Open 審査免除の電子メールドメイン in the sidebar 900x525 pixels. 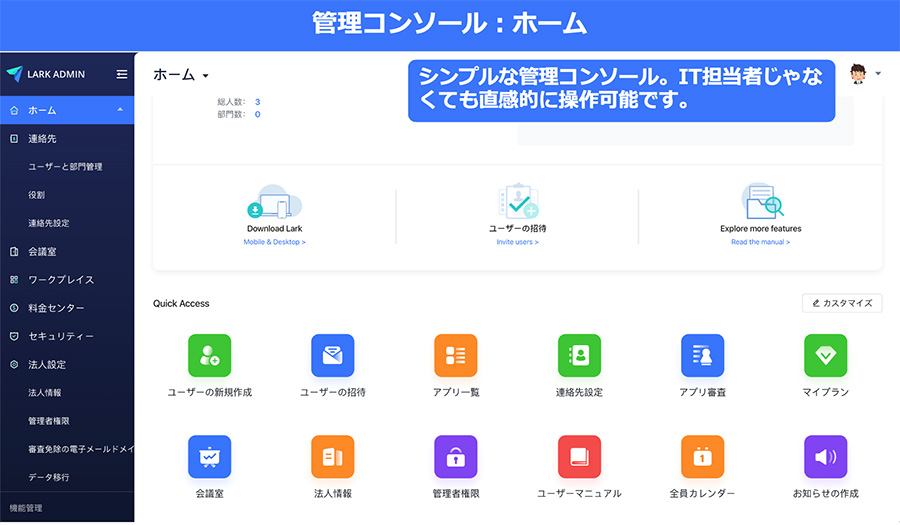(x=81, y=449)
